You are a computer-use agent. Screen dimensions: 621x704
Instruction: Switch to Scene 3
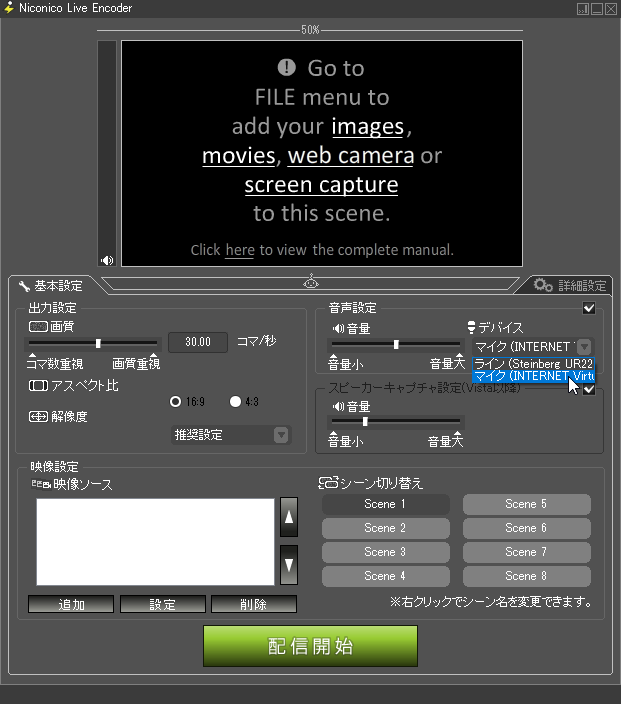pyautogui.click(x=386, y=552)
